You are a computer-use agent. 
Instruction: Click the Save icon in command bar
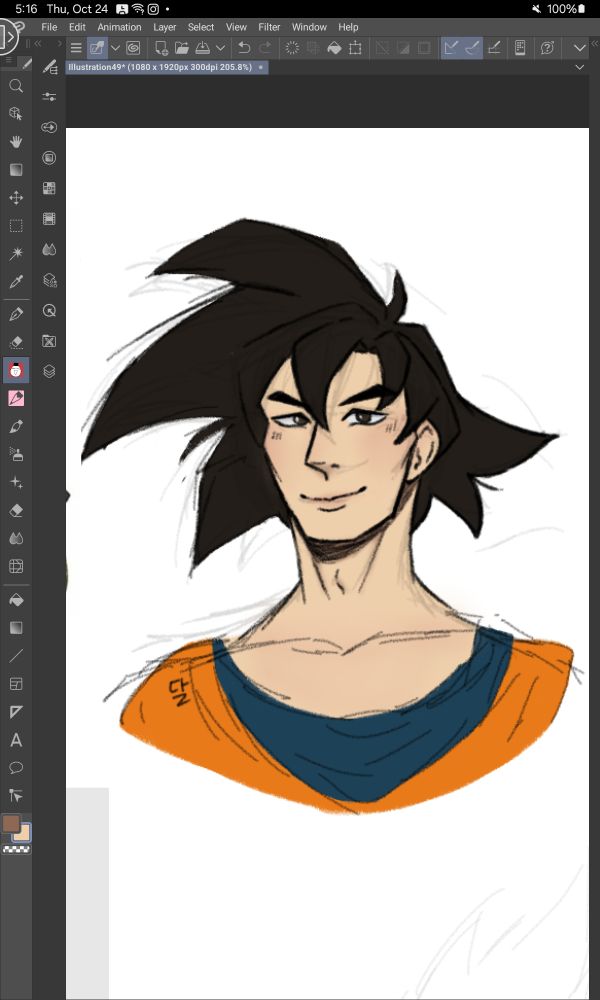(x=203, y=48)
